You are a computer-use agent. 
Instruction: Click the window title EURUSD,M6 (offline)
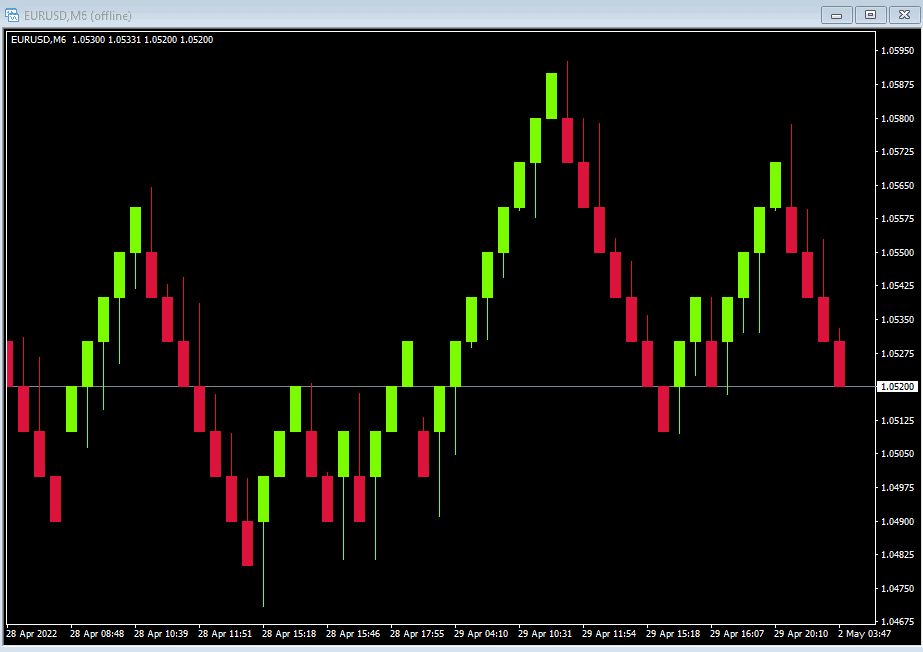(x=78, y=16)
